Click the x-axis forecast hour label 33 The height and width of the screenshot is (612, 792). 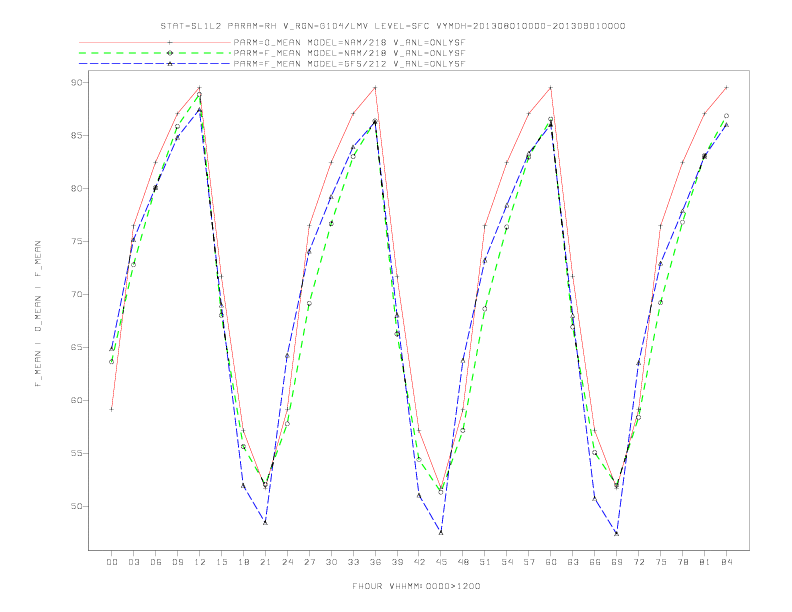pyautogui.click(x=353, y=562)
